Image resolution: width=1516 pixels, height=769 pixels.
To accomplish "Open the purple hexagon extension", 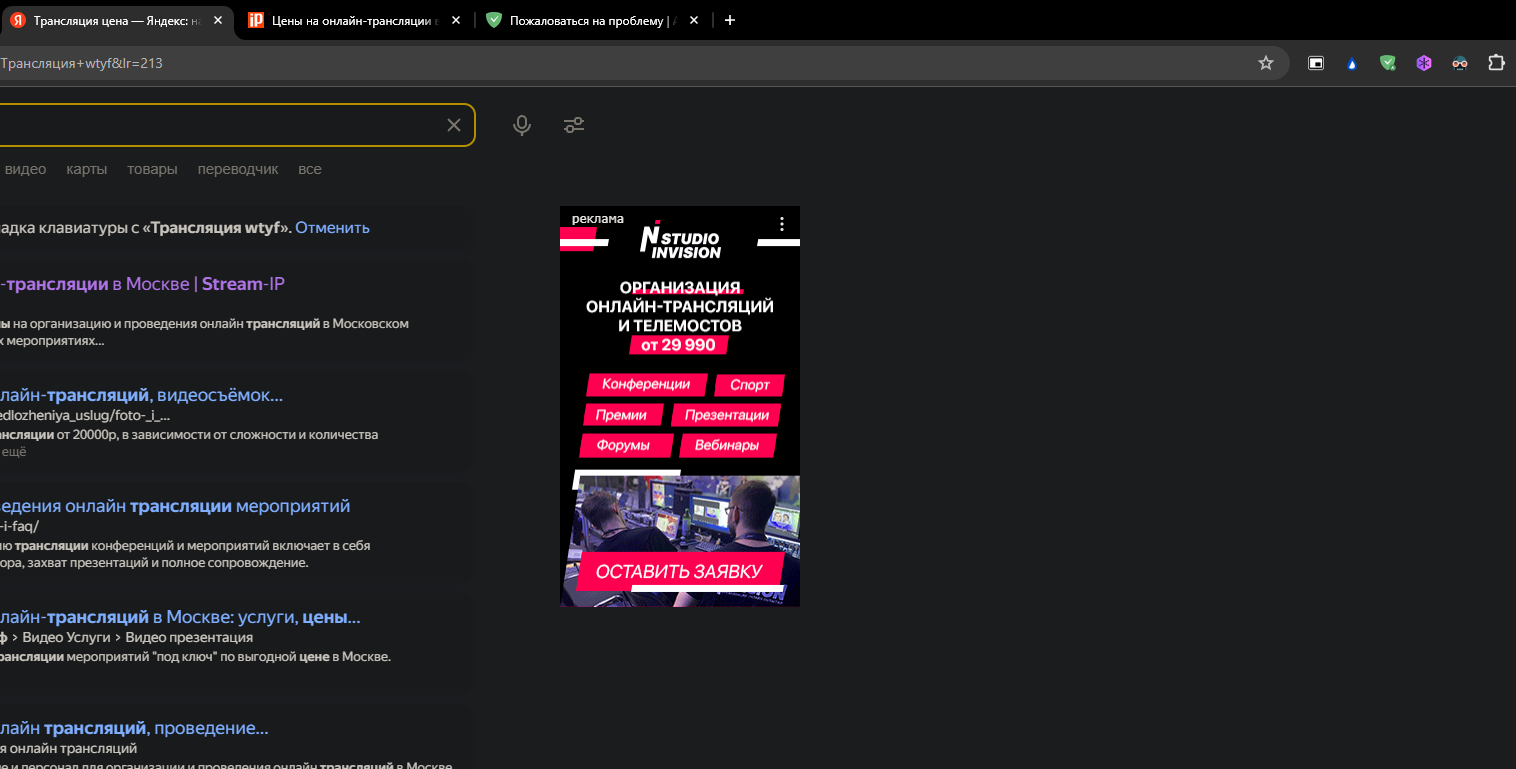I will pyautogui.click(x=1423, y=62).
